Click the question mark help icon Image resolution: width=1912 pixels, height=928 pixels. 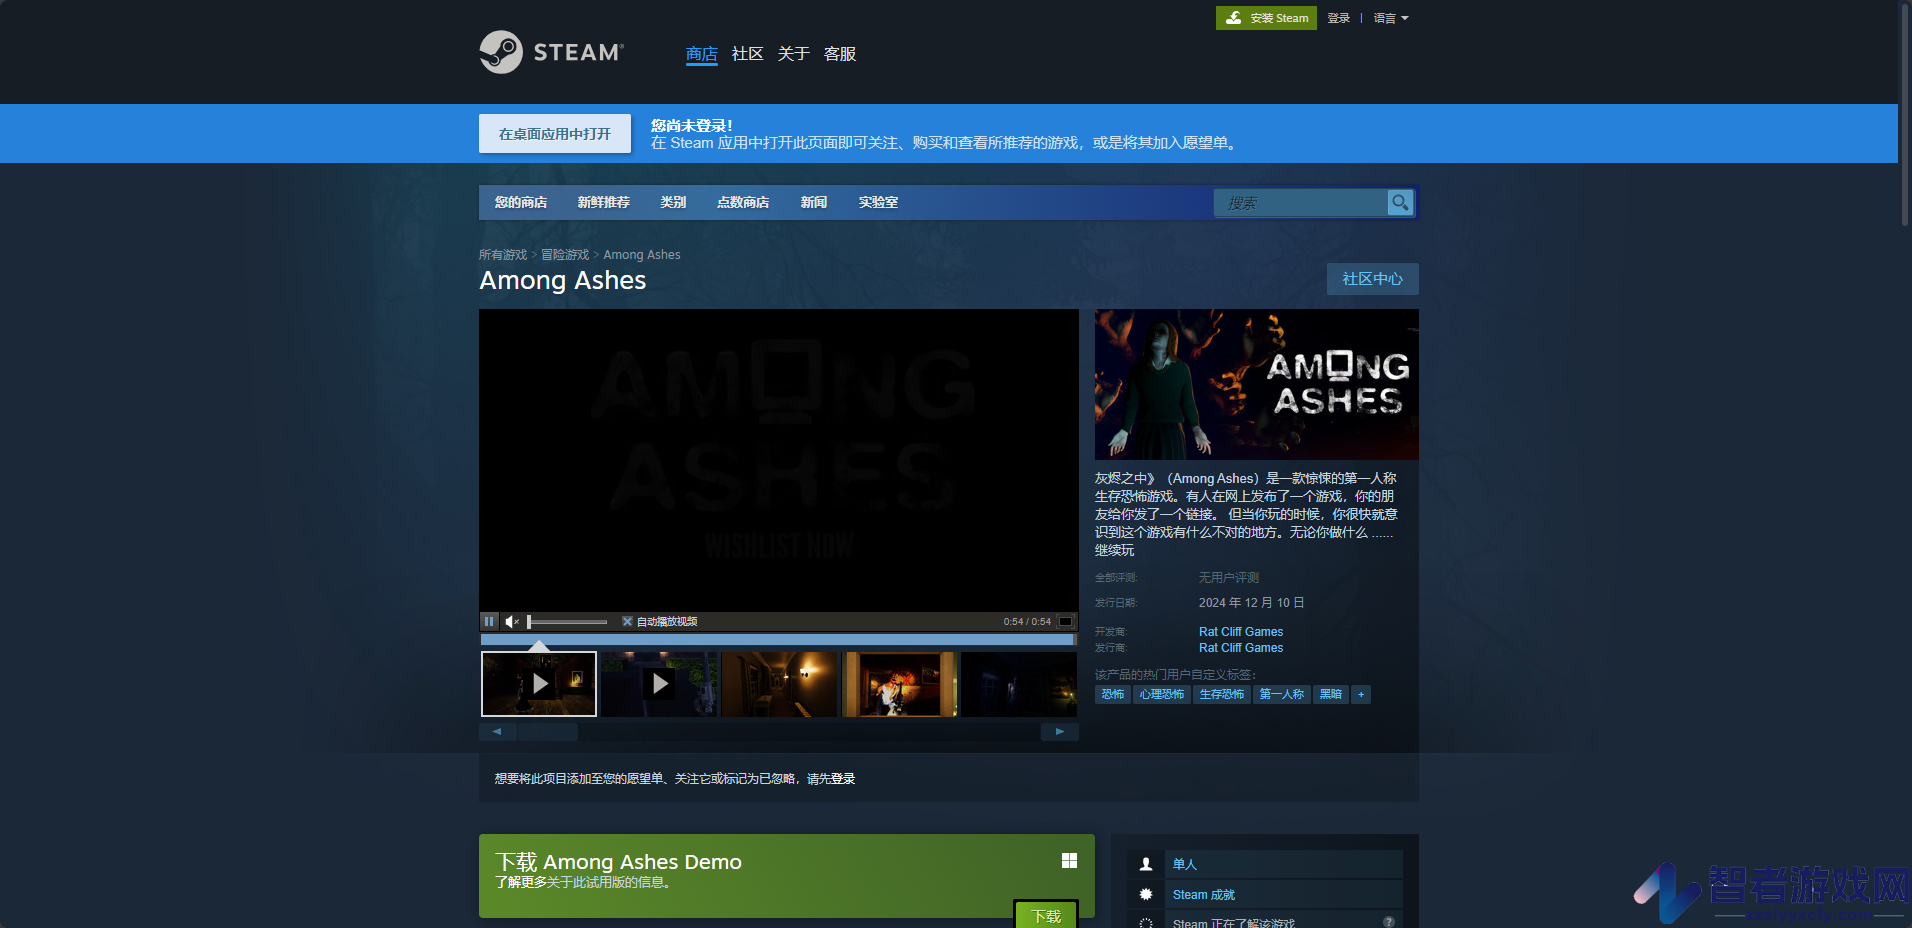[1389, 922]
